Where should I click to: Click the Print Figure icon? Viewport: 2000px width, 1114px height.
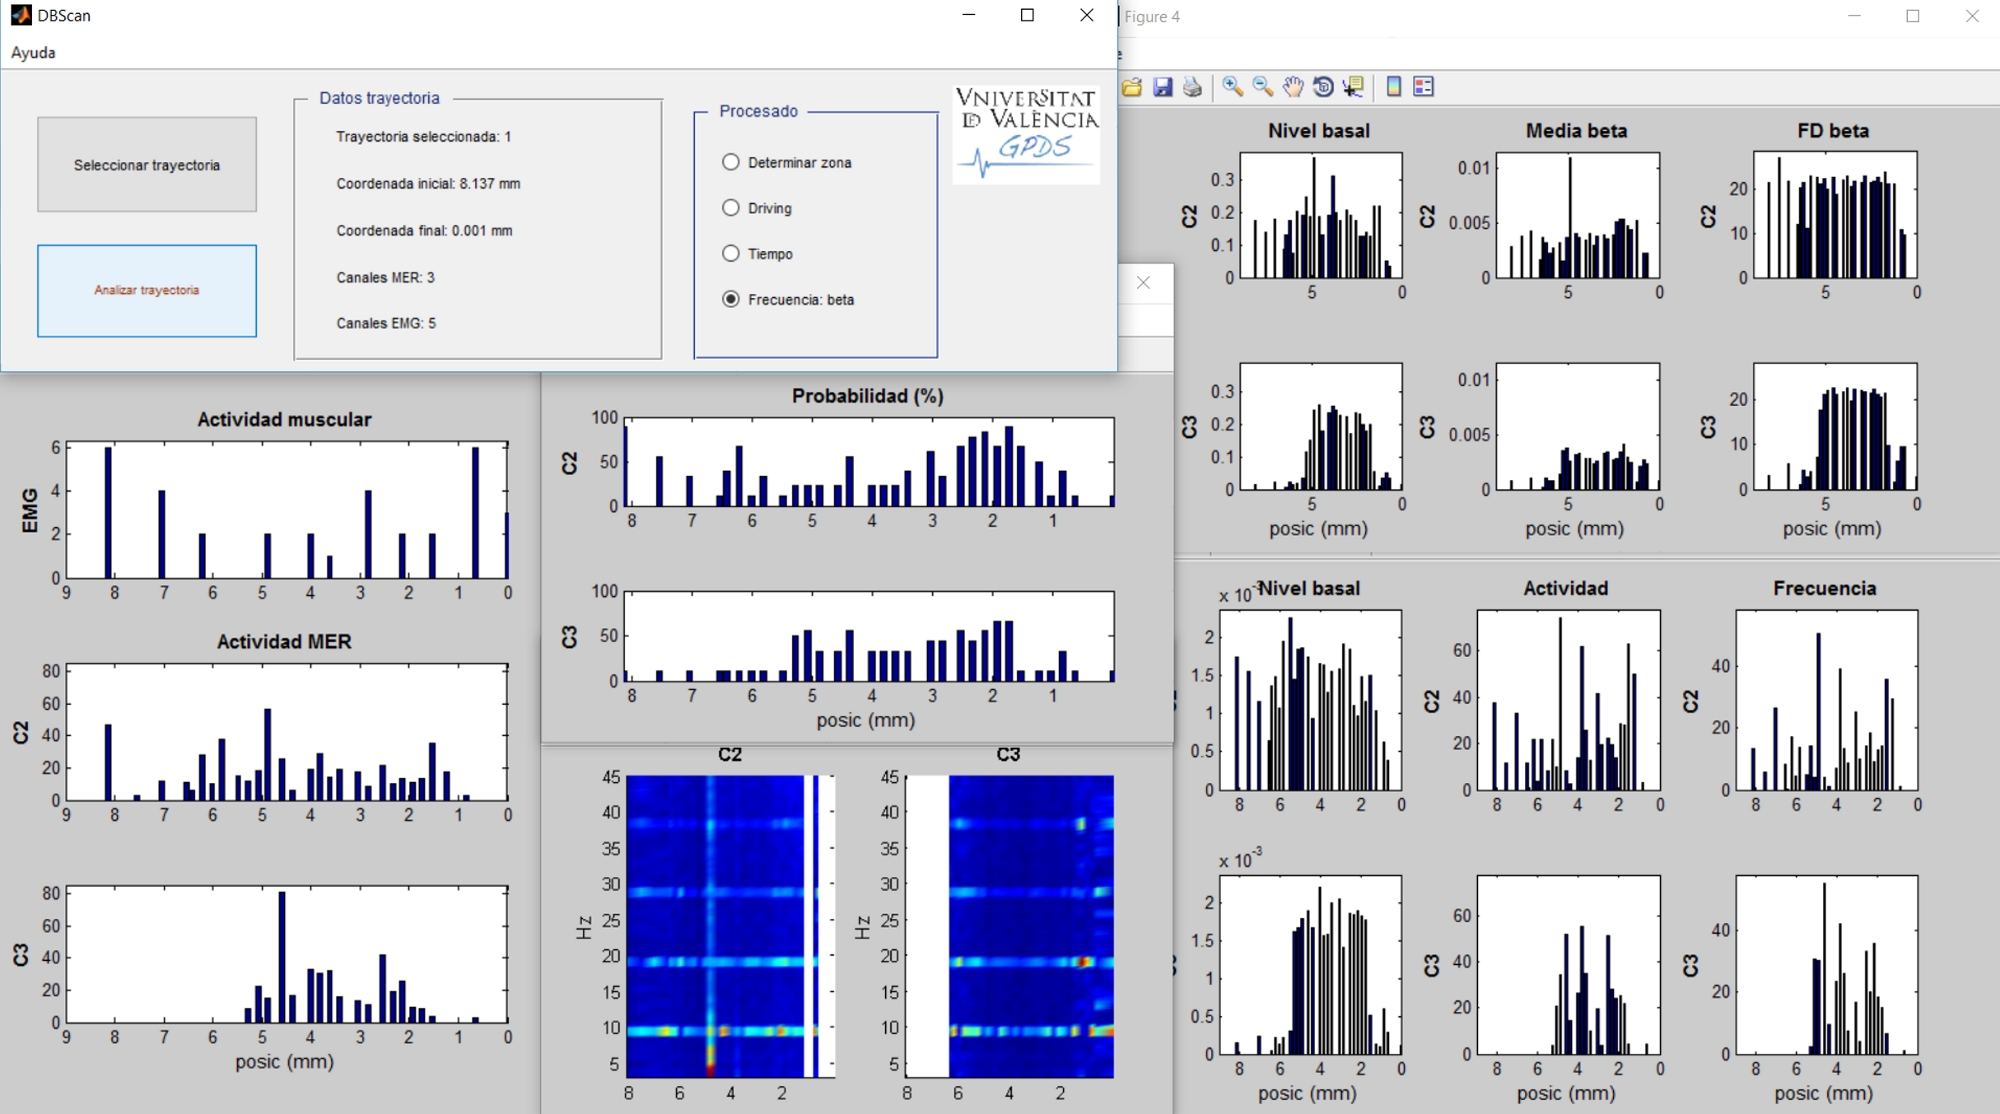pyautogui.click(x=1192, y=87)
